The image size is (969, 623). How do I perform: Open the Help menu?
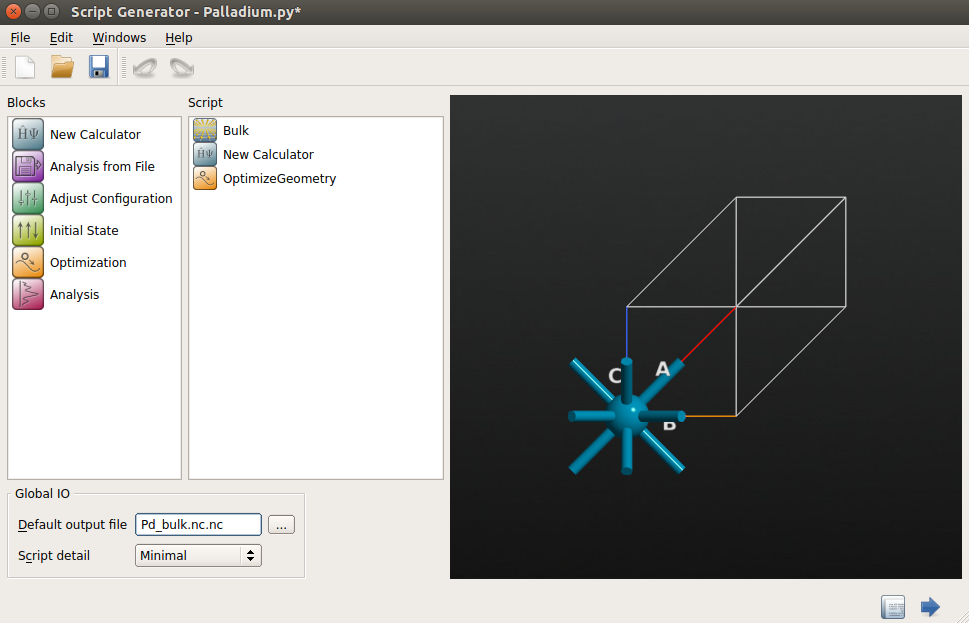pos(179,38)
